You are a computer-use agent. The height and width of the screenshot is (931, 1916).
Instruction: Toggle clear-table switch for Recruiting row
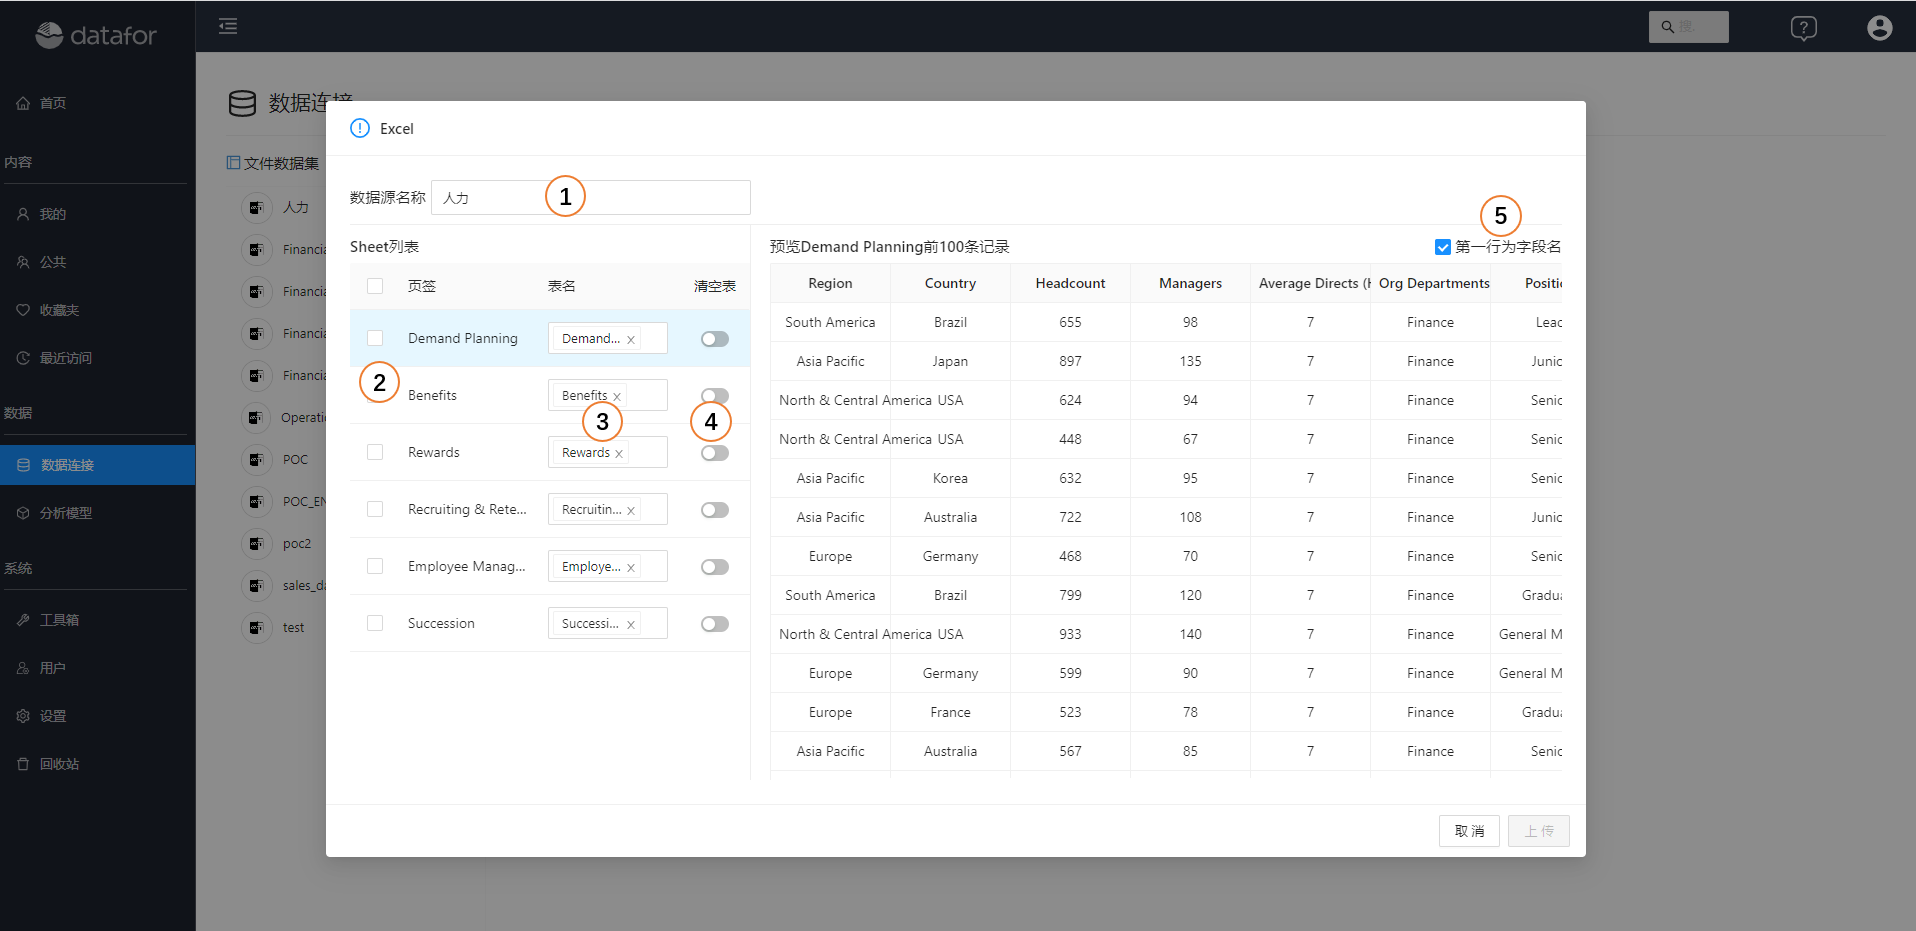pos(715,510)
